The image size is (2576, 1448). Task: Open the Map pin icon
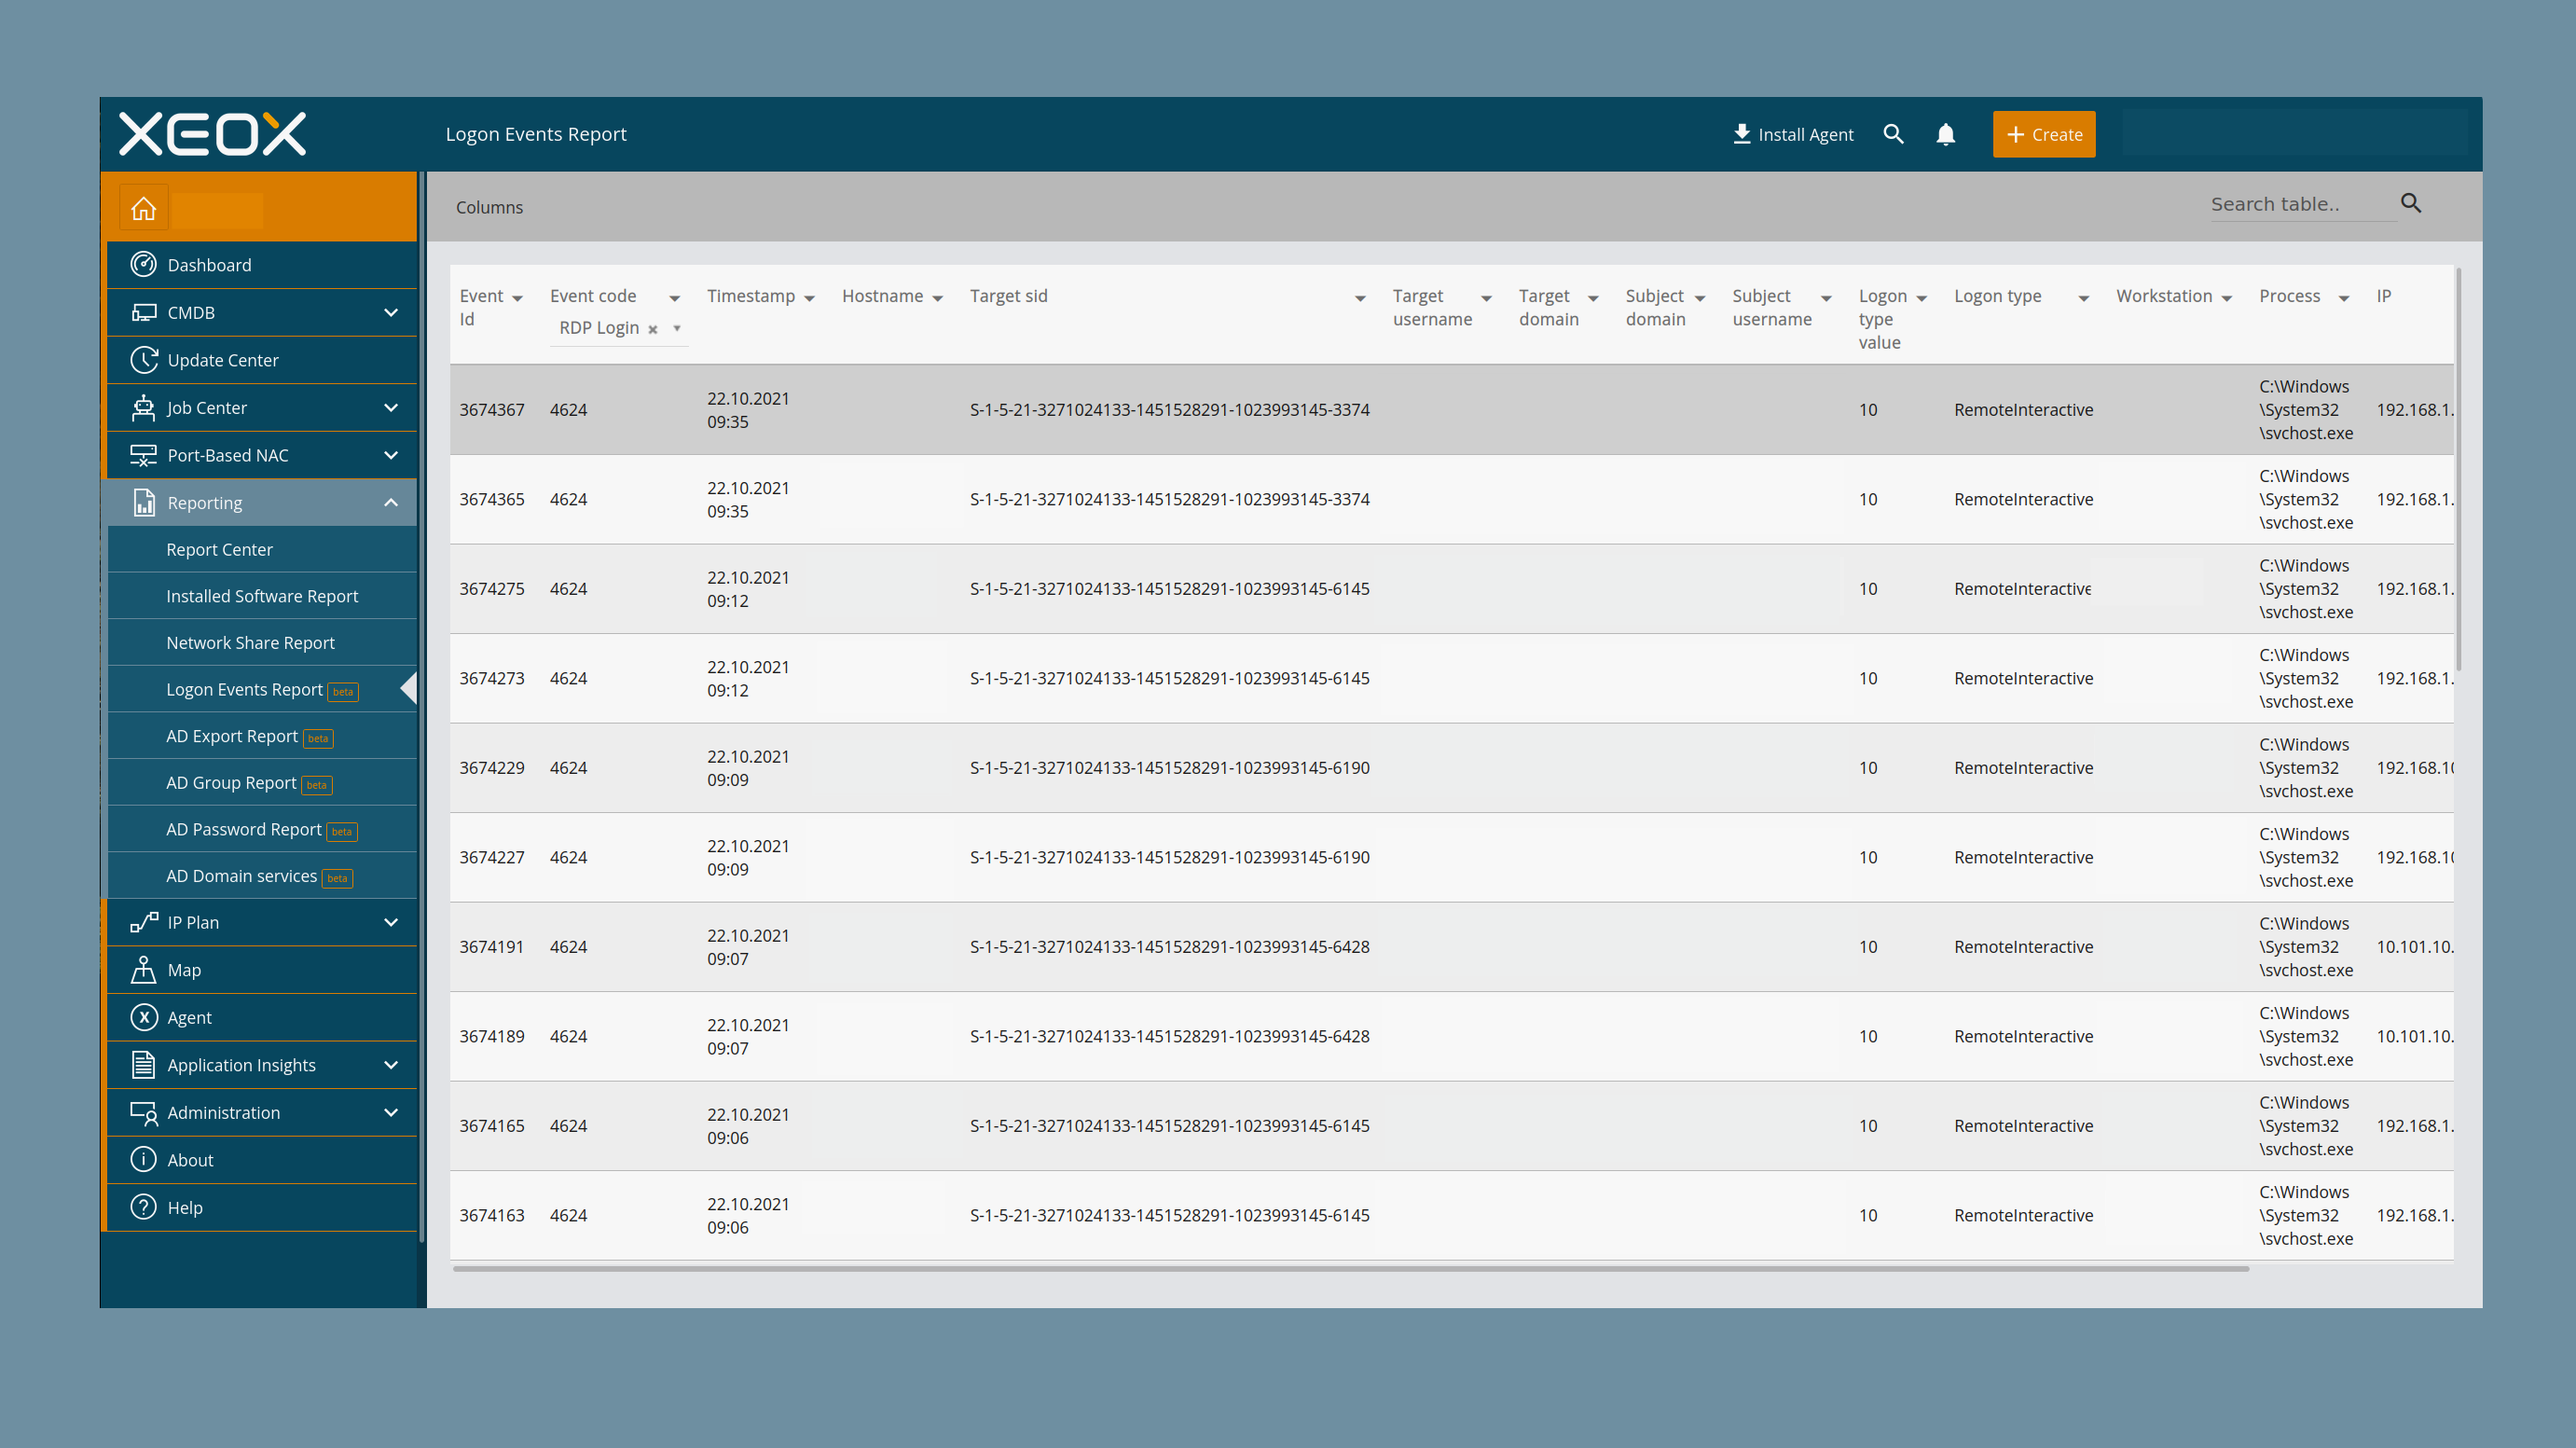[x=143, y=969]
